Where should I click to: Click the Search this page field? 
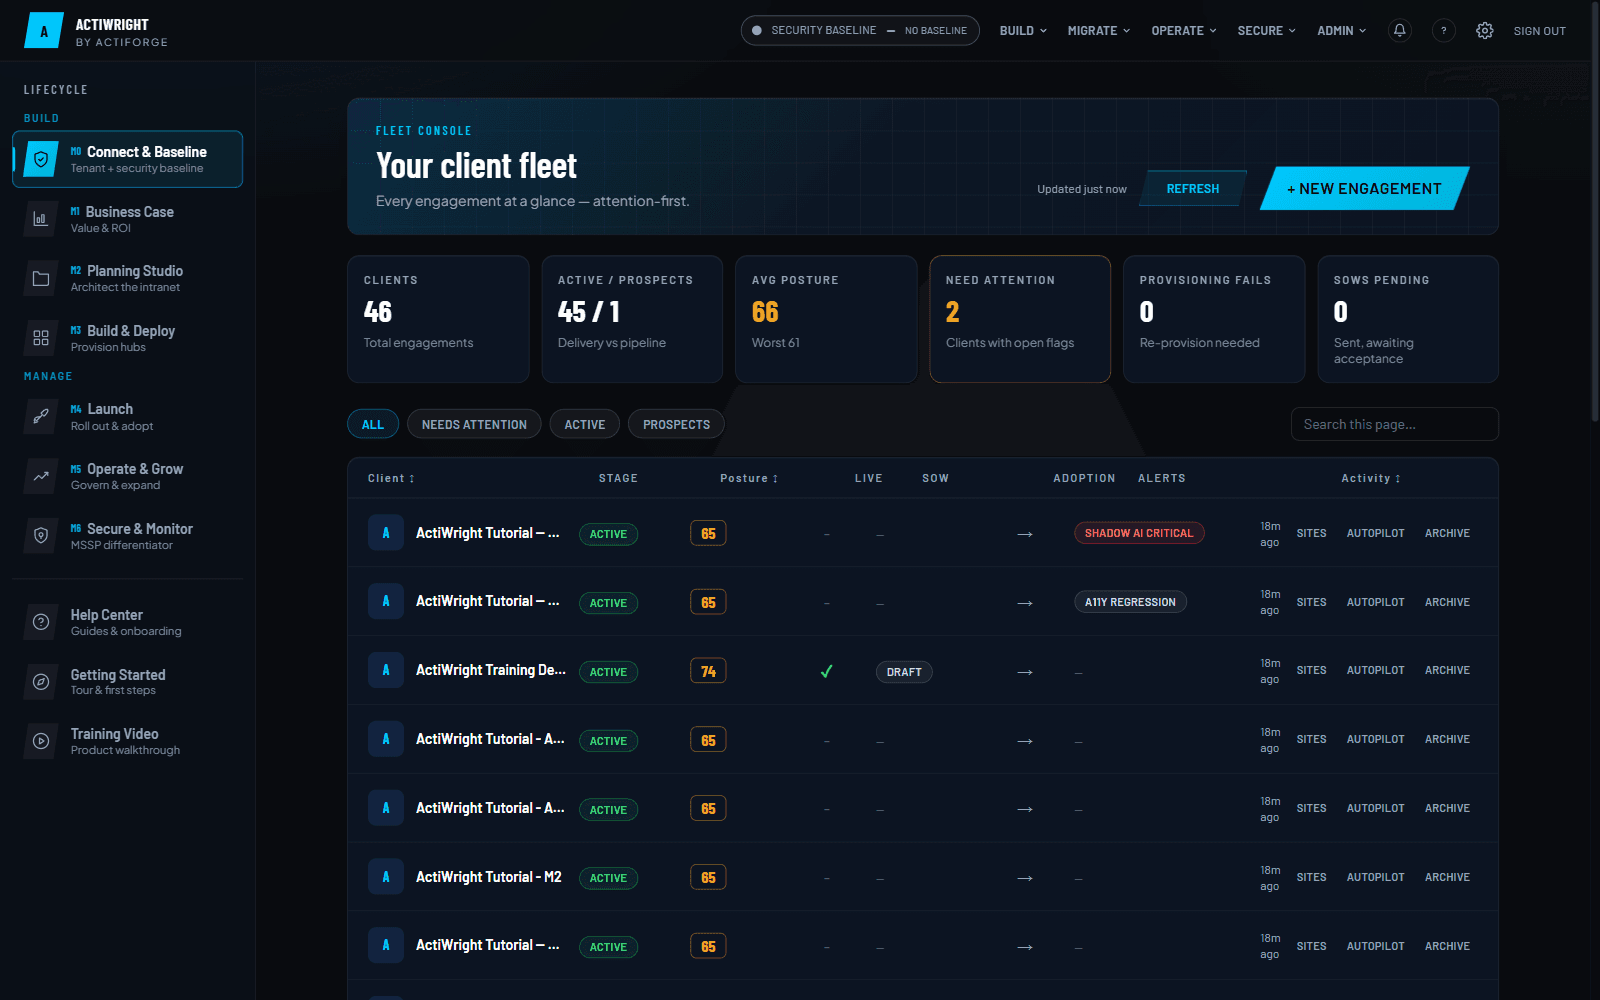point(1395,424)
